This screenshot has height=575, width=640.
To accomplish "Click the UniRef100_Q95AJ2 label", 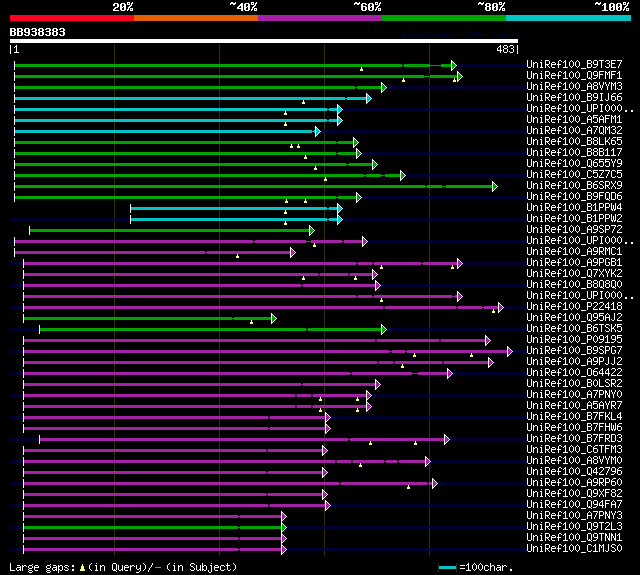I will tap(574, 318).
